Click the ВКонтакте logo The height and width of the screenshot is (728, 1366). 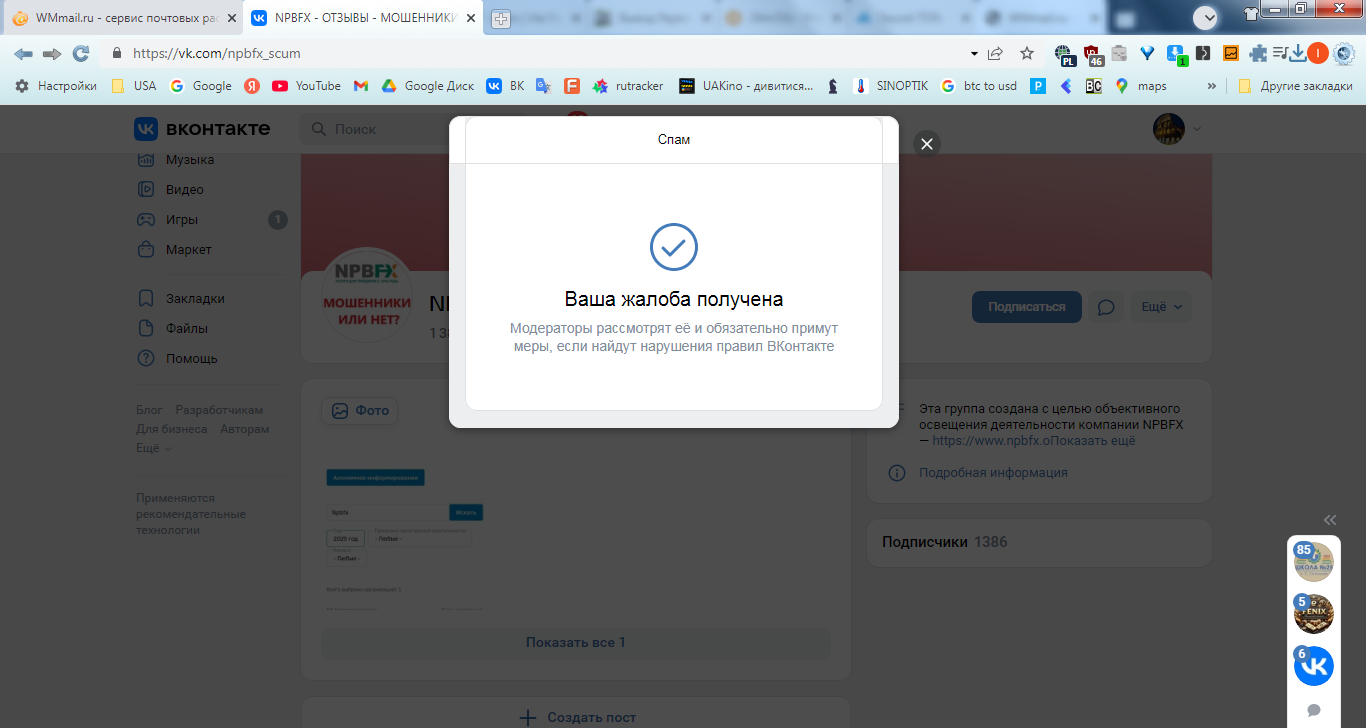[x=202, y=128]
